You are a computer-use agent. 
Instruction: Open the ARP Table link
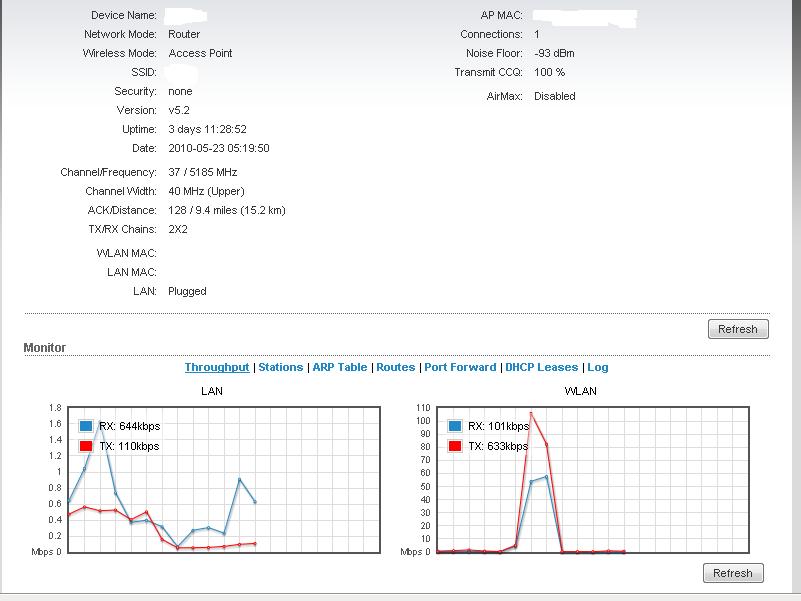click(340, 367)
